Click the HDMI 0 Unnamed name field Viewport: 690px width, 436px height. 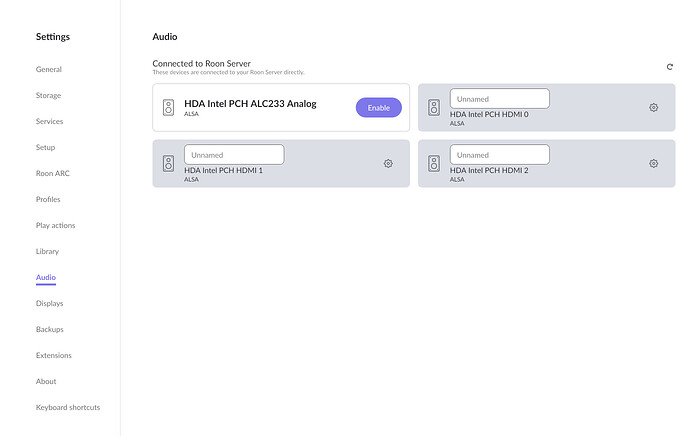(x=499, y=99)
